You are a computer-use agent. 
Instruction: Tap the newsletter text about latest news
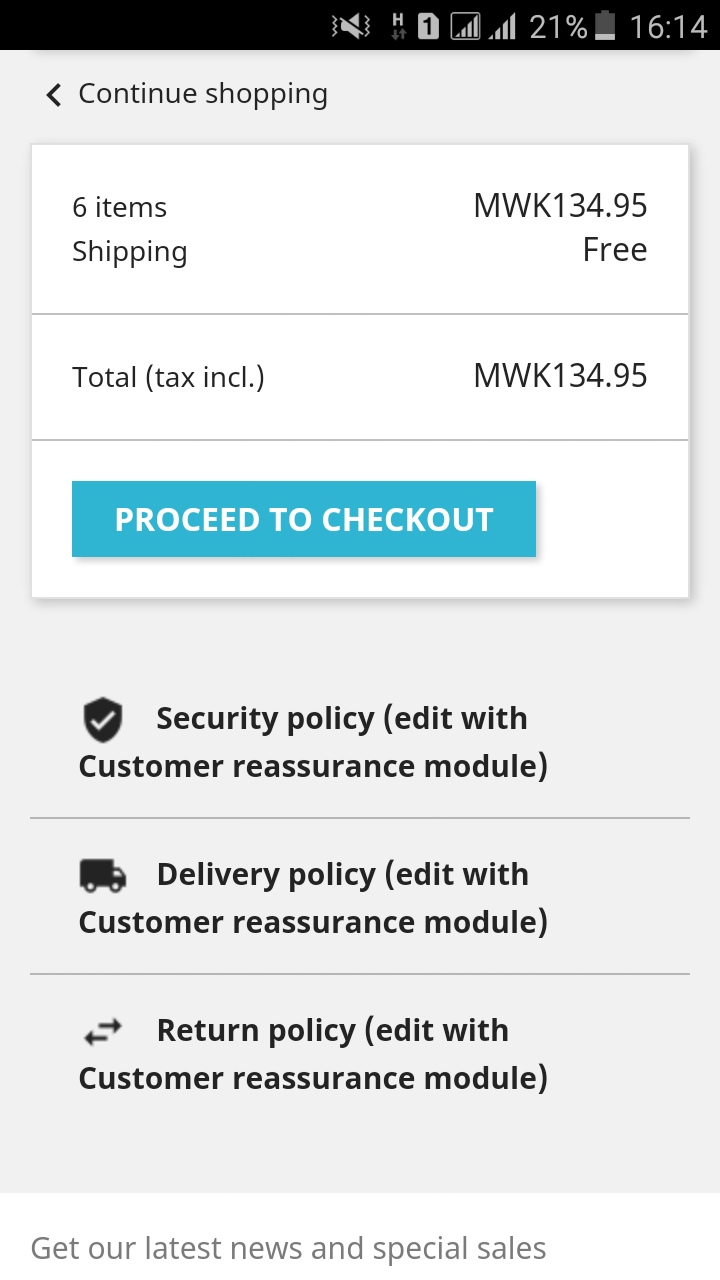coord(288,1248)
